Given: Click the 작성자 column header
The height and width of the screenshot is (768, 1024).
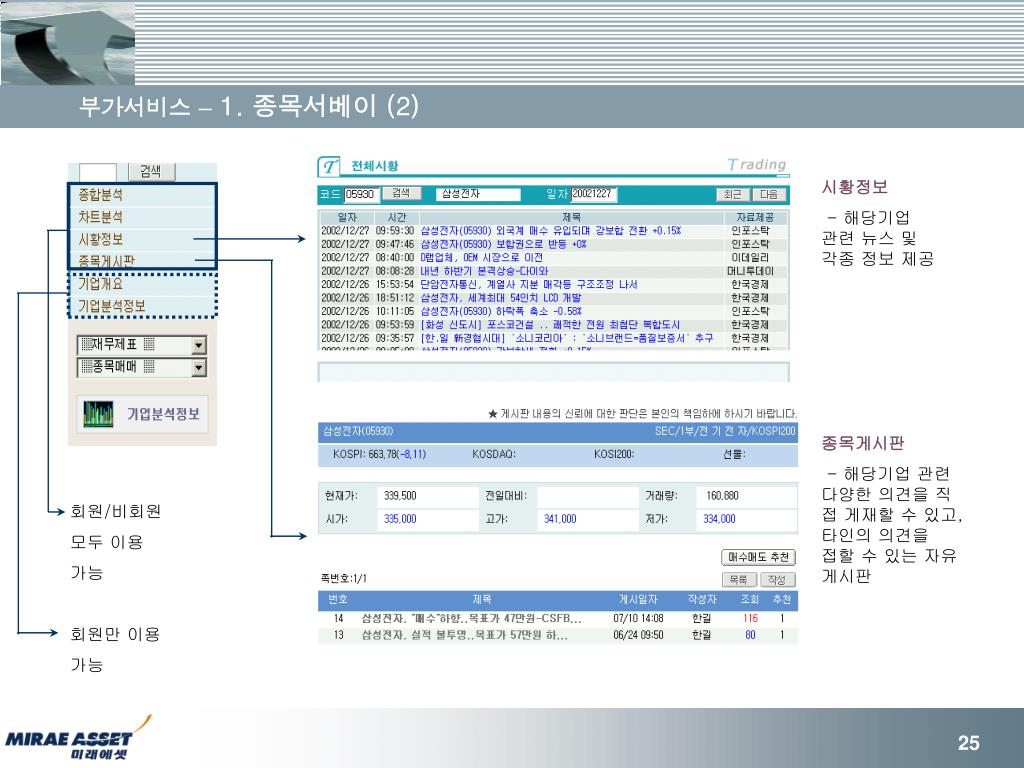Looking at the screenshot, I should pos(702,600).
